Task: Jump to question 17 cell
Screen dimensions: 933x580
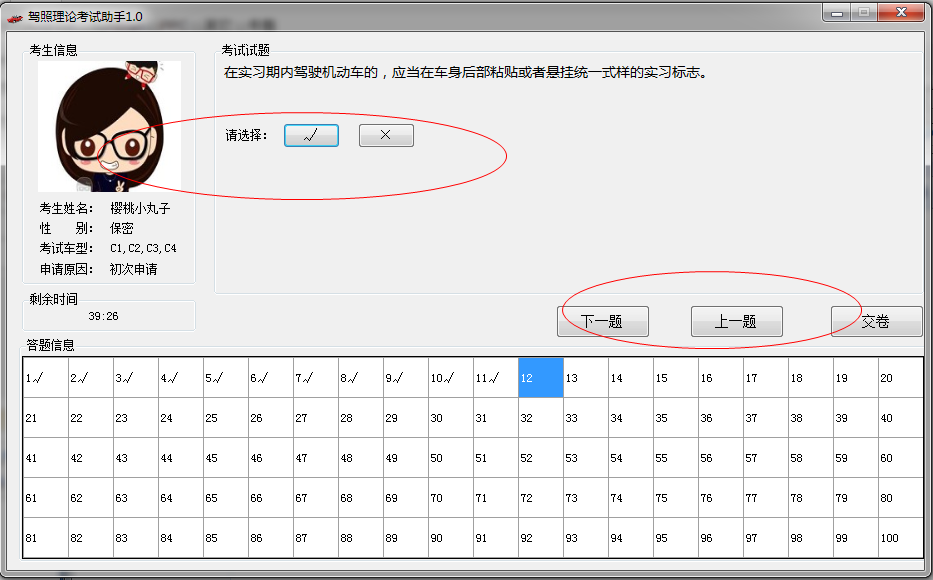Action: (766, 378)
